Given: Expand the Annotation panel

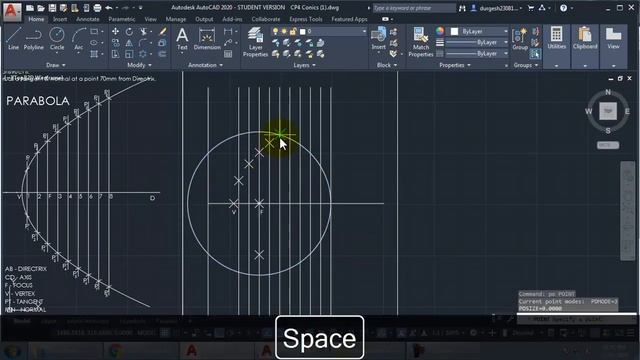Looking at the screenshot, I should [x=205, y=65].
